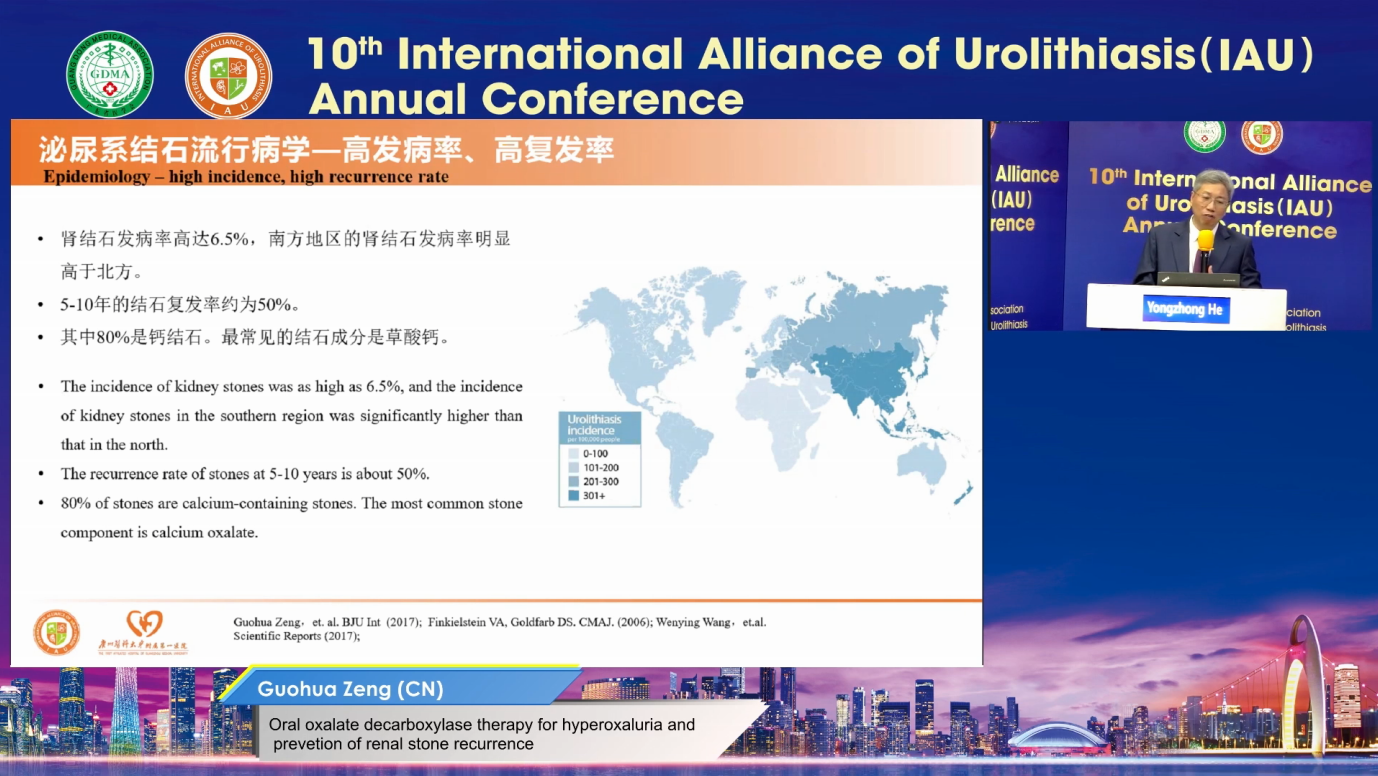The image size is (1378, 776).
Task: Click the yellow microphone in front of the speaker
Action: [1205, 242]
